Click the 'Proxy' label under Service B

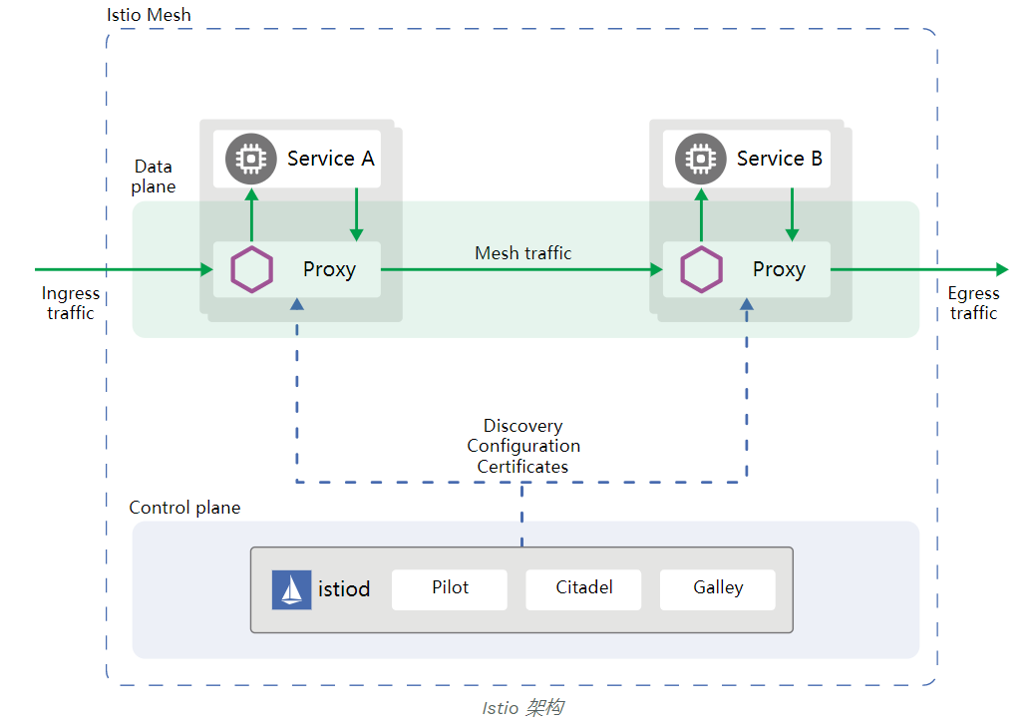click(x=779, y=270)
